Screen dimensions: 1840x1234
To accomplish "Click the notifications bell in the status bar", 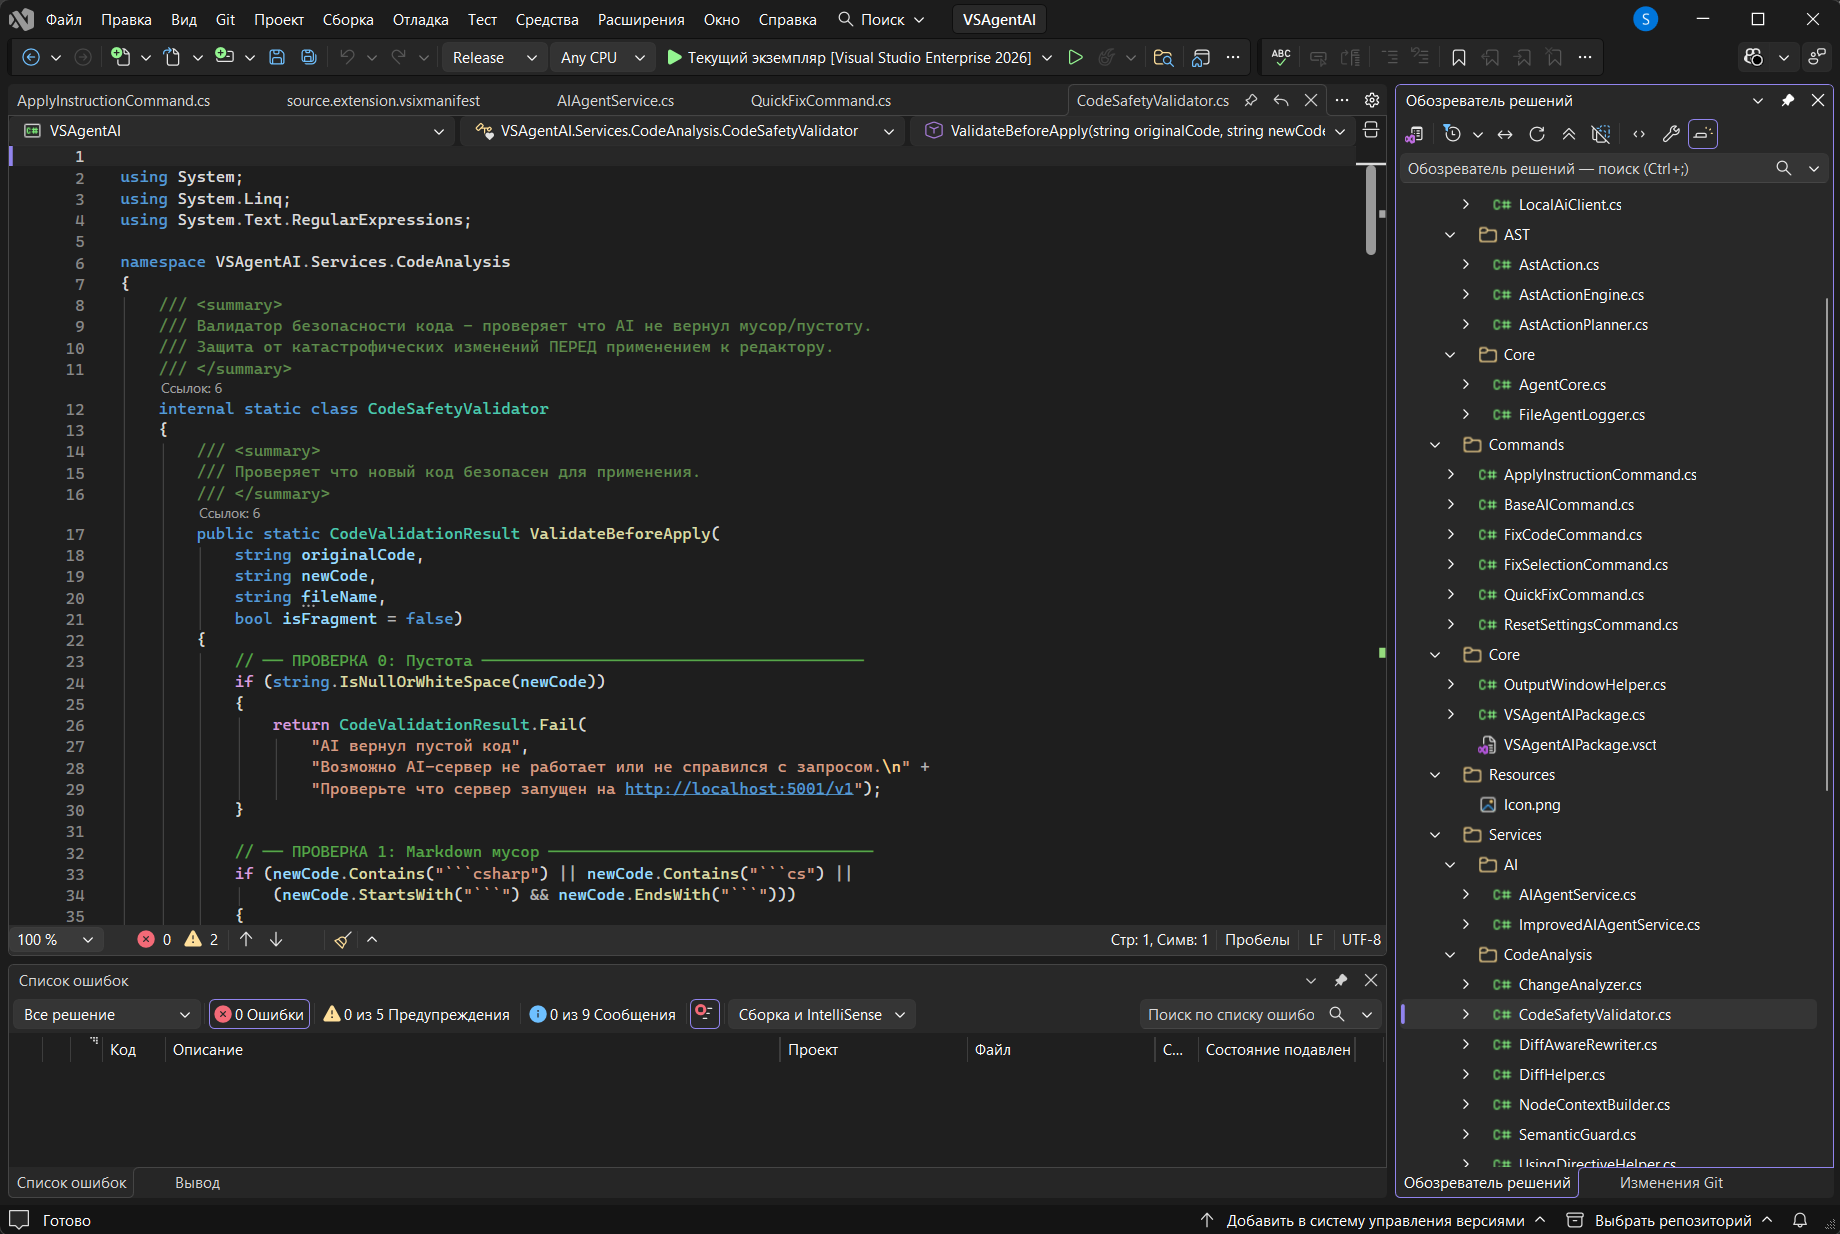I will coord(1800,1220).
